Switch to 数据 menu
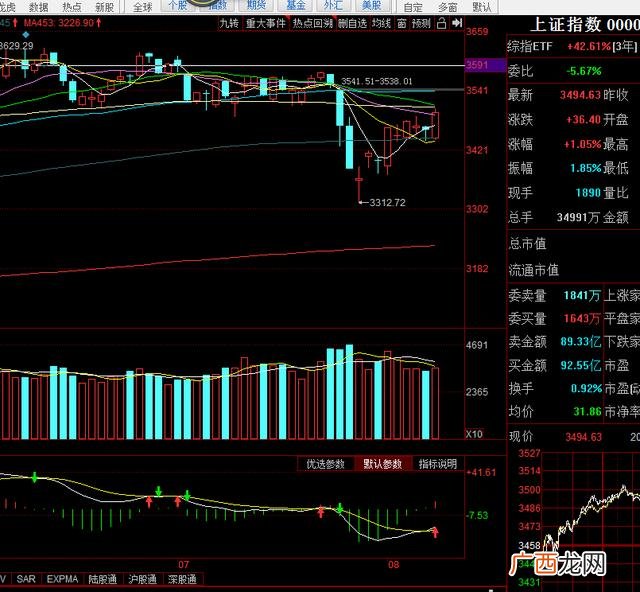The height and width of the screenshot is (592, 640). tap(39, 7)
